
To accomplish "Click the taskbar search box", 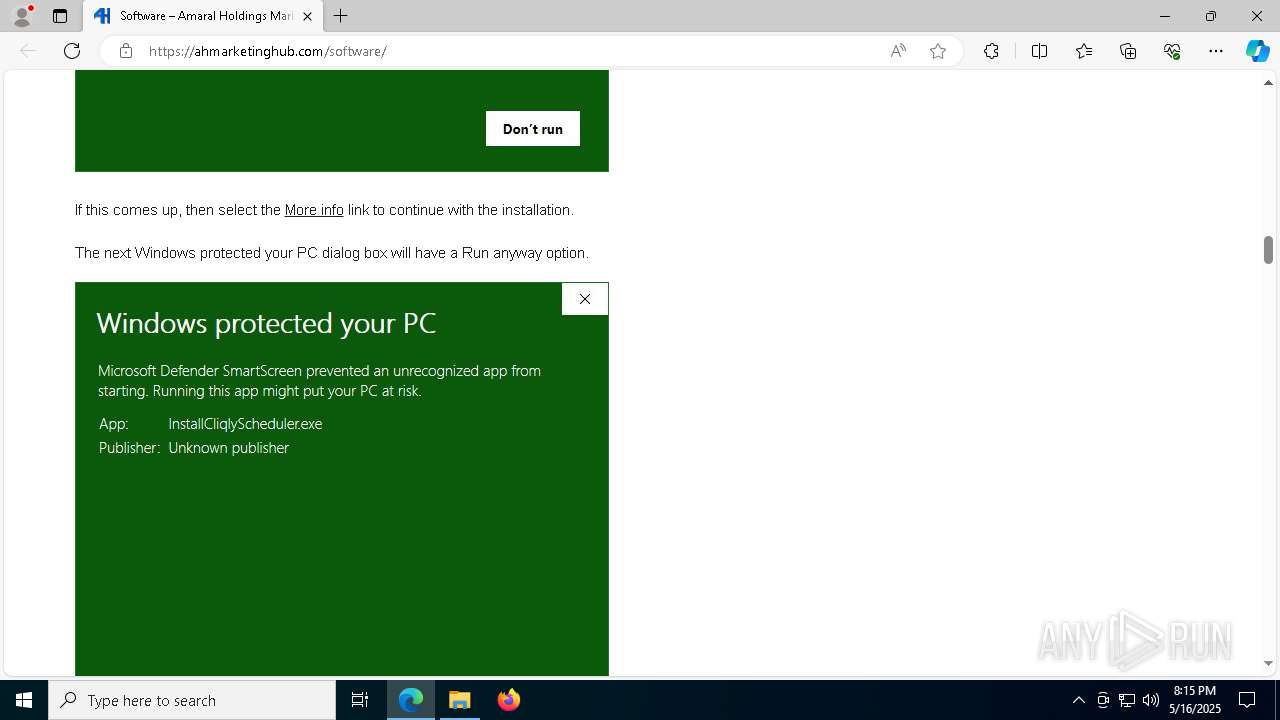I will click(x=192, y=700).
